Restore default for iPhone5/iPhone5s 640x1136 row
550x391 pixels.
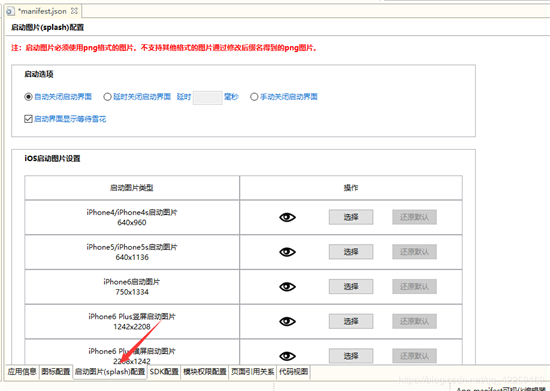tap(414, 252)
